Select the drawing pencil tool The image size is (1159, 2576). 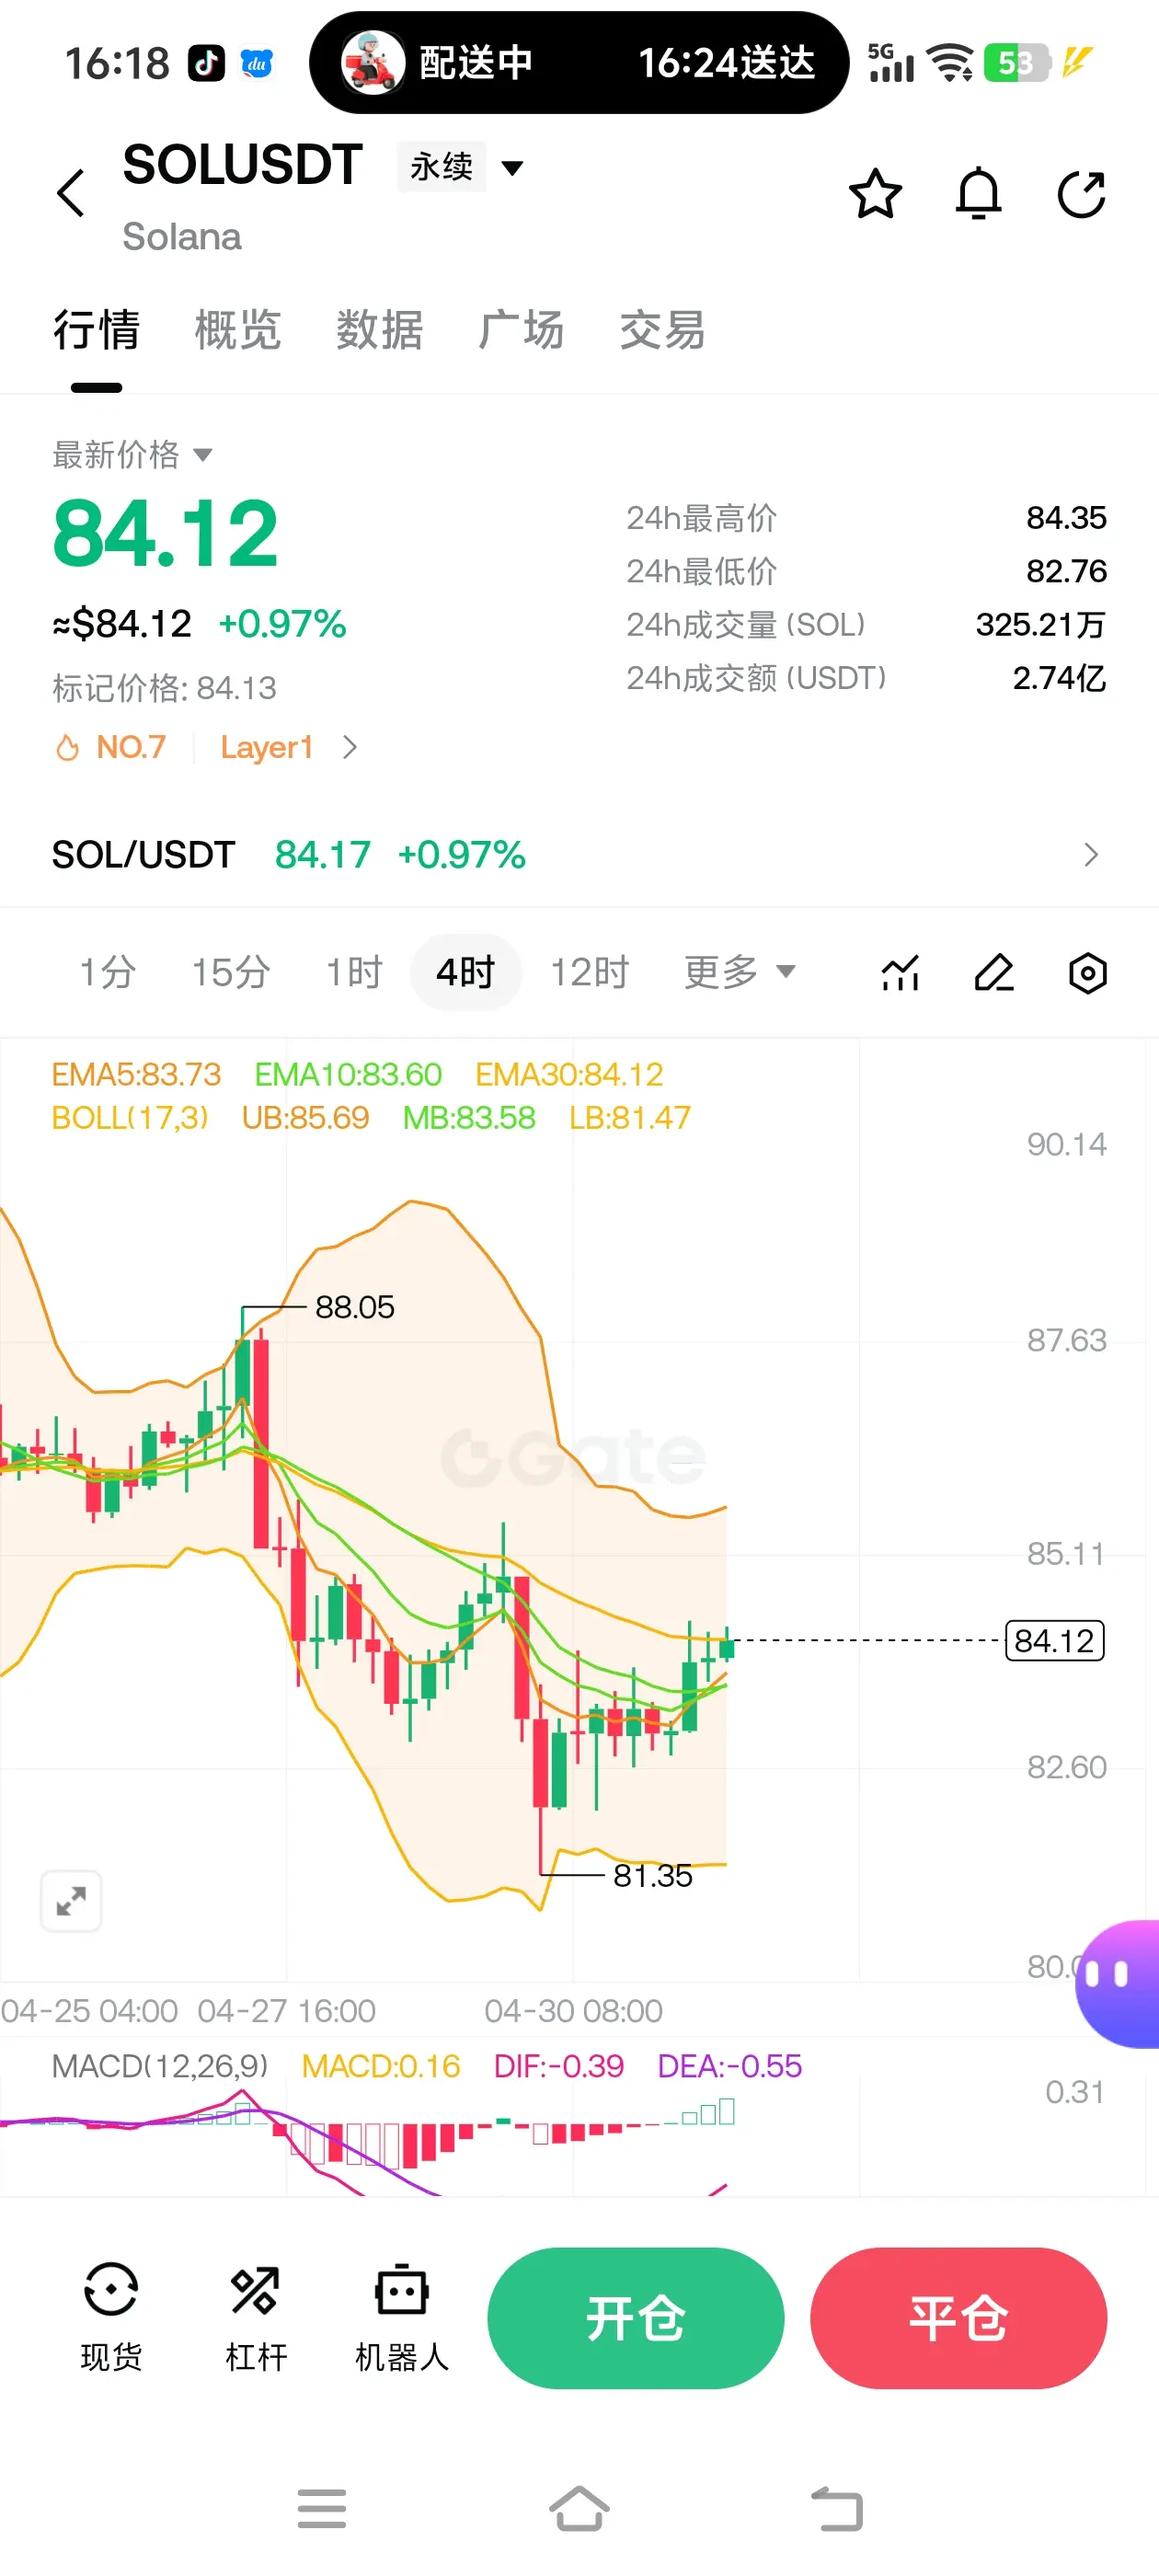[994, 972]
